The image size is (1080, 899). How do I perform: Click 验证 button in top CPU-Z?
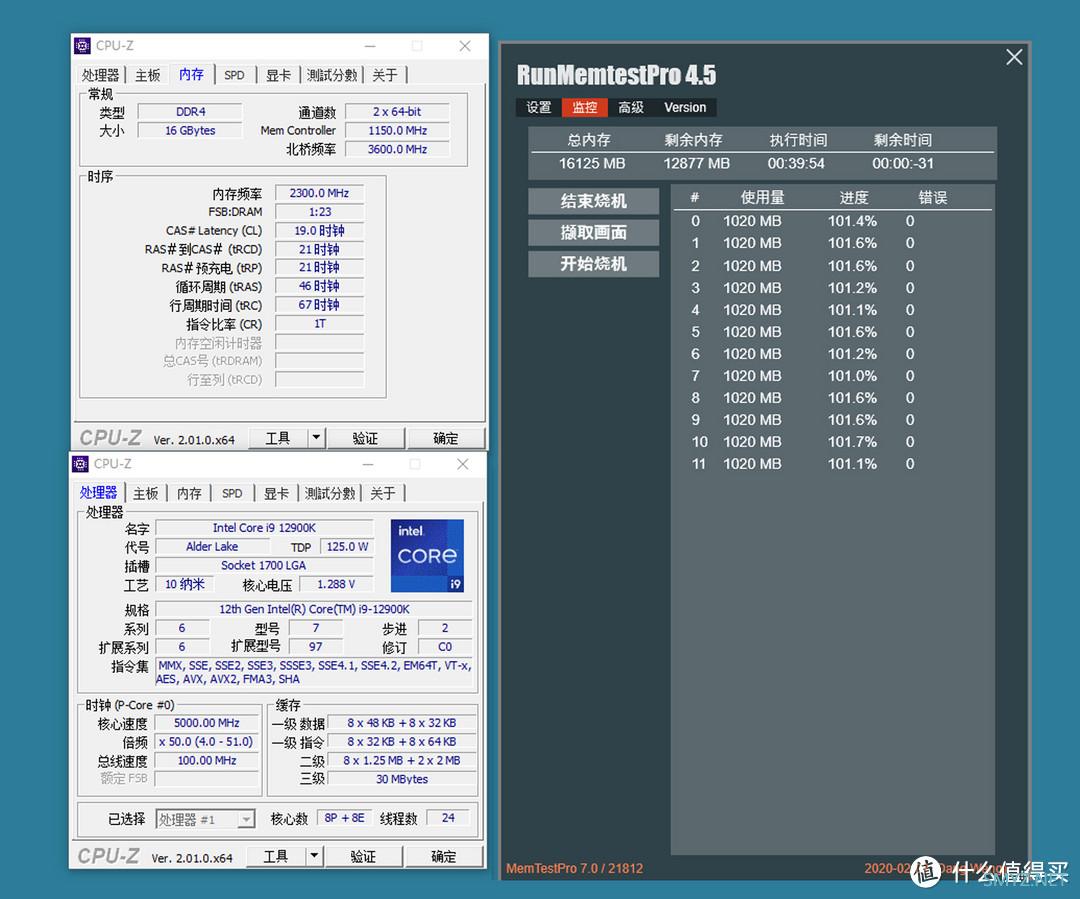tap(365, 438)
